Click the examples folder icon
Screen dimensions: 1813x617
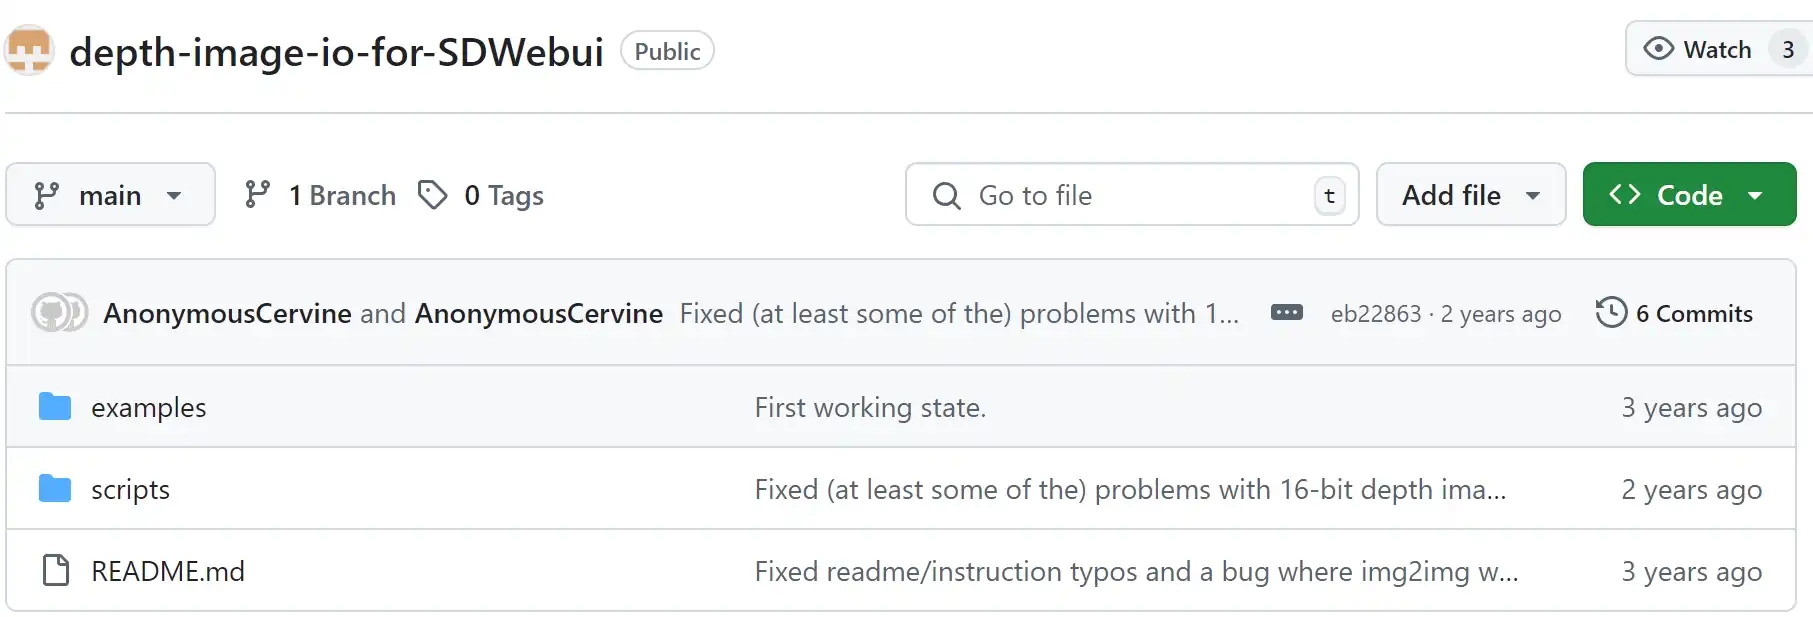[55, 407]
